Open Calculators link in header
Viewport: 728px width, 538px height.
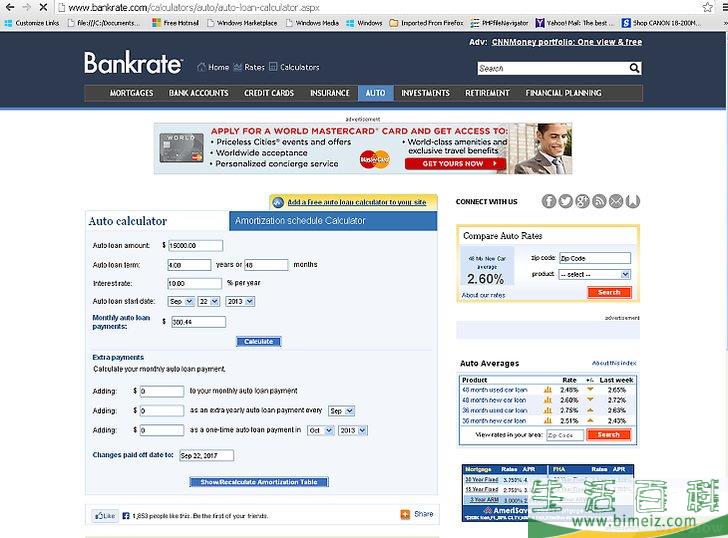click(x=294, y=67)
